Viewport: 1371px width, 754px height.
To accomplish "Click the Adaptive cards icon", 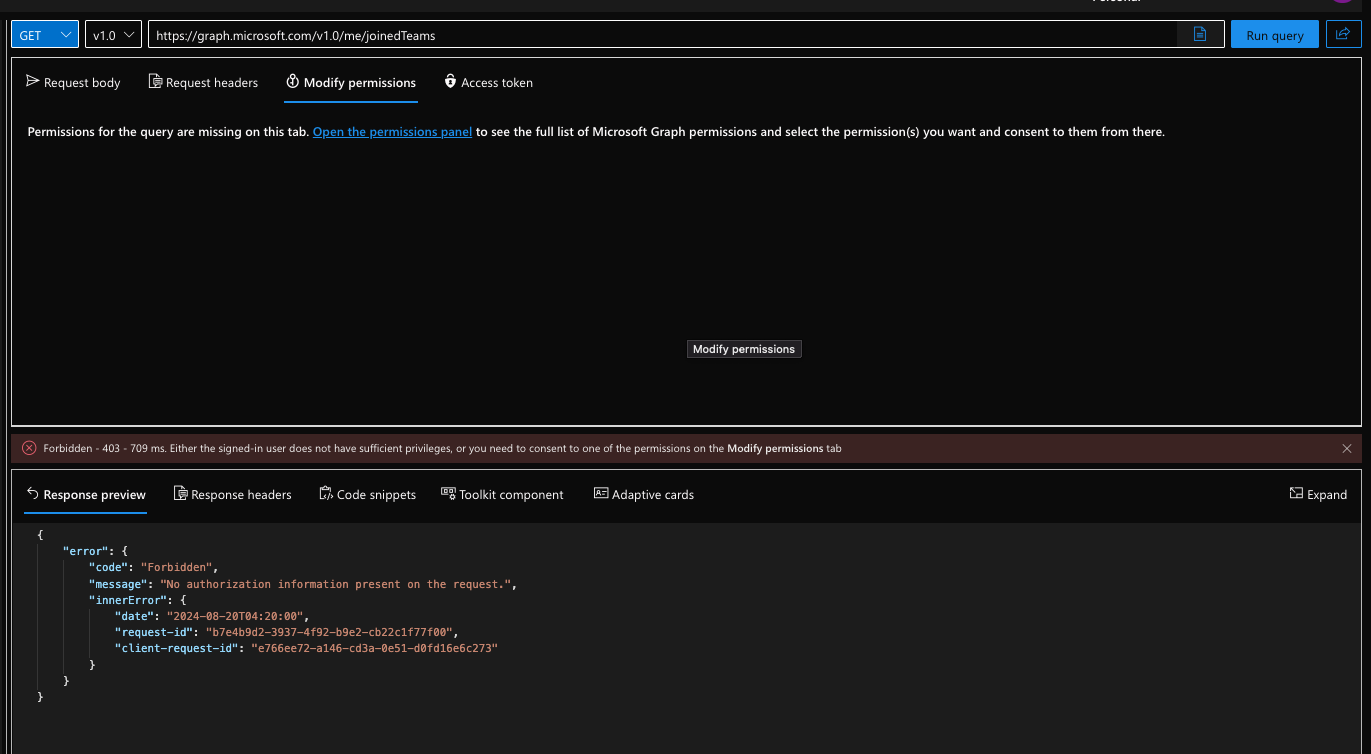I will coord(600,493).
